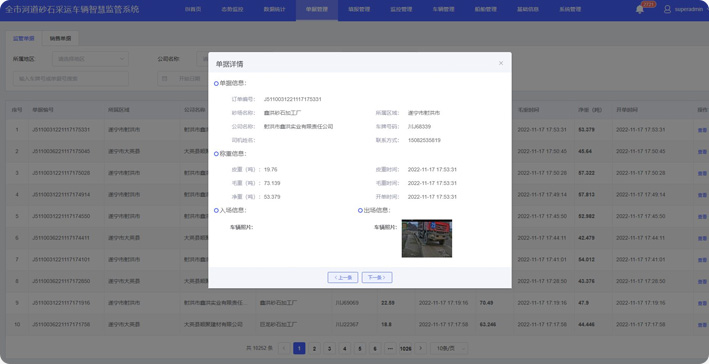Image resolution: width=709 pixels, height=364 pixels.
Task: Click the 上一条 previous record button
Action: (x=343, y=277)
